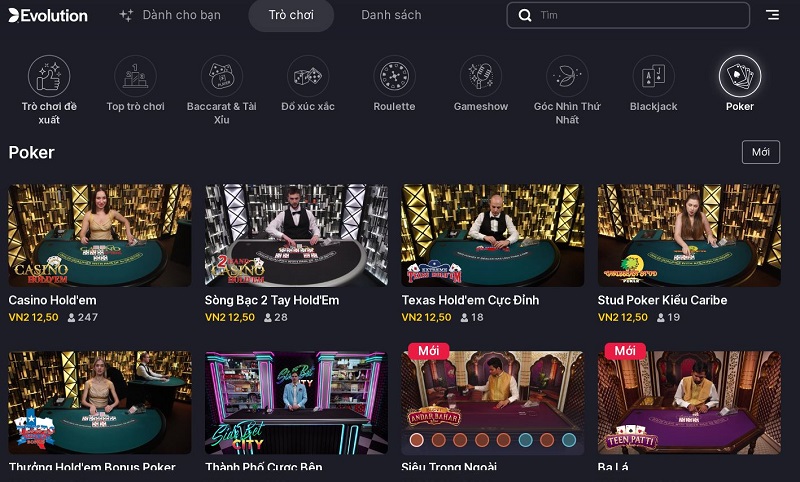Viewport: 800px width, 482px height.
Task: Click the player count icon under Sòng Bạc 2 Tay Hold'Em
Action: [268, 318]
